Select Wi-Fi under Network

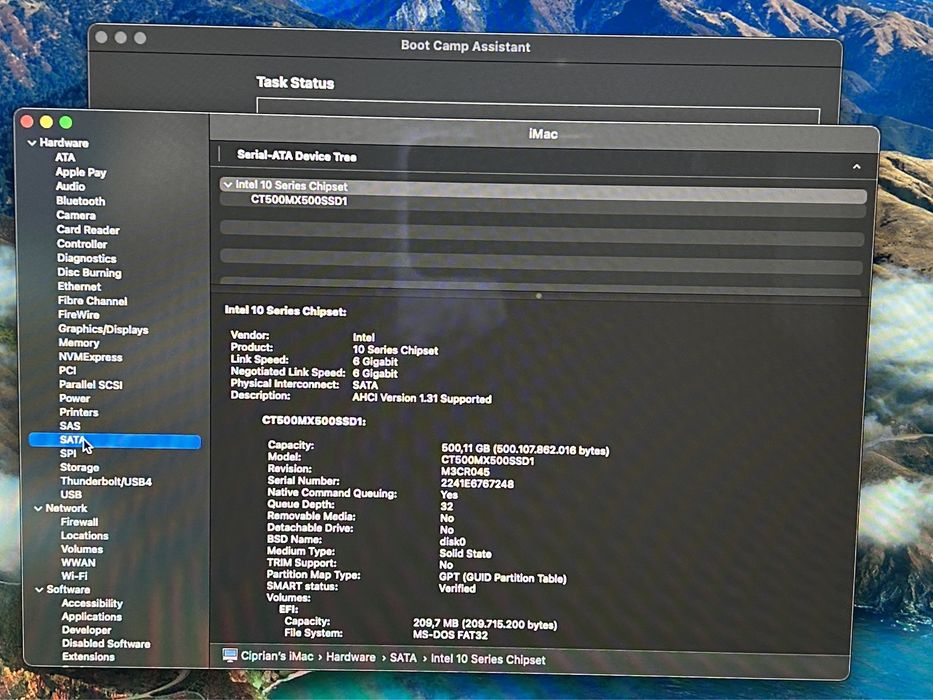point(74,576)
